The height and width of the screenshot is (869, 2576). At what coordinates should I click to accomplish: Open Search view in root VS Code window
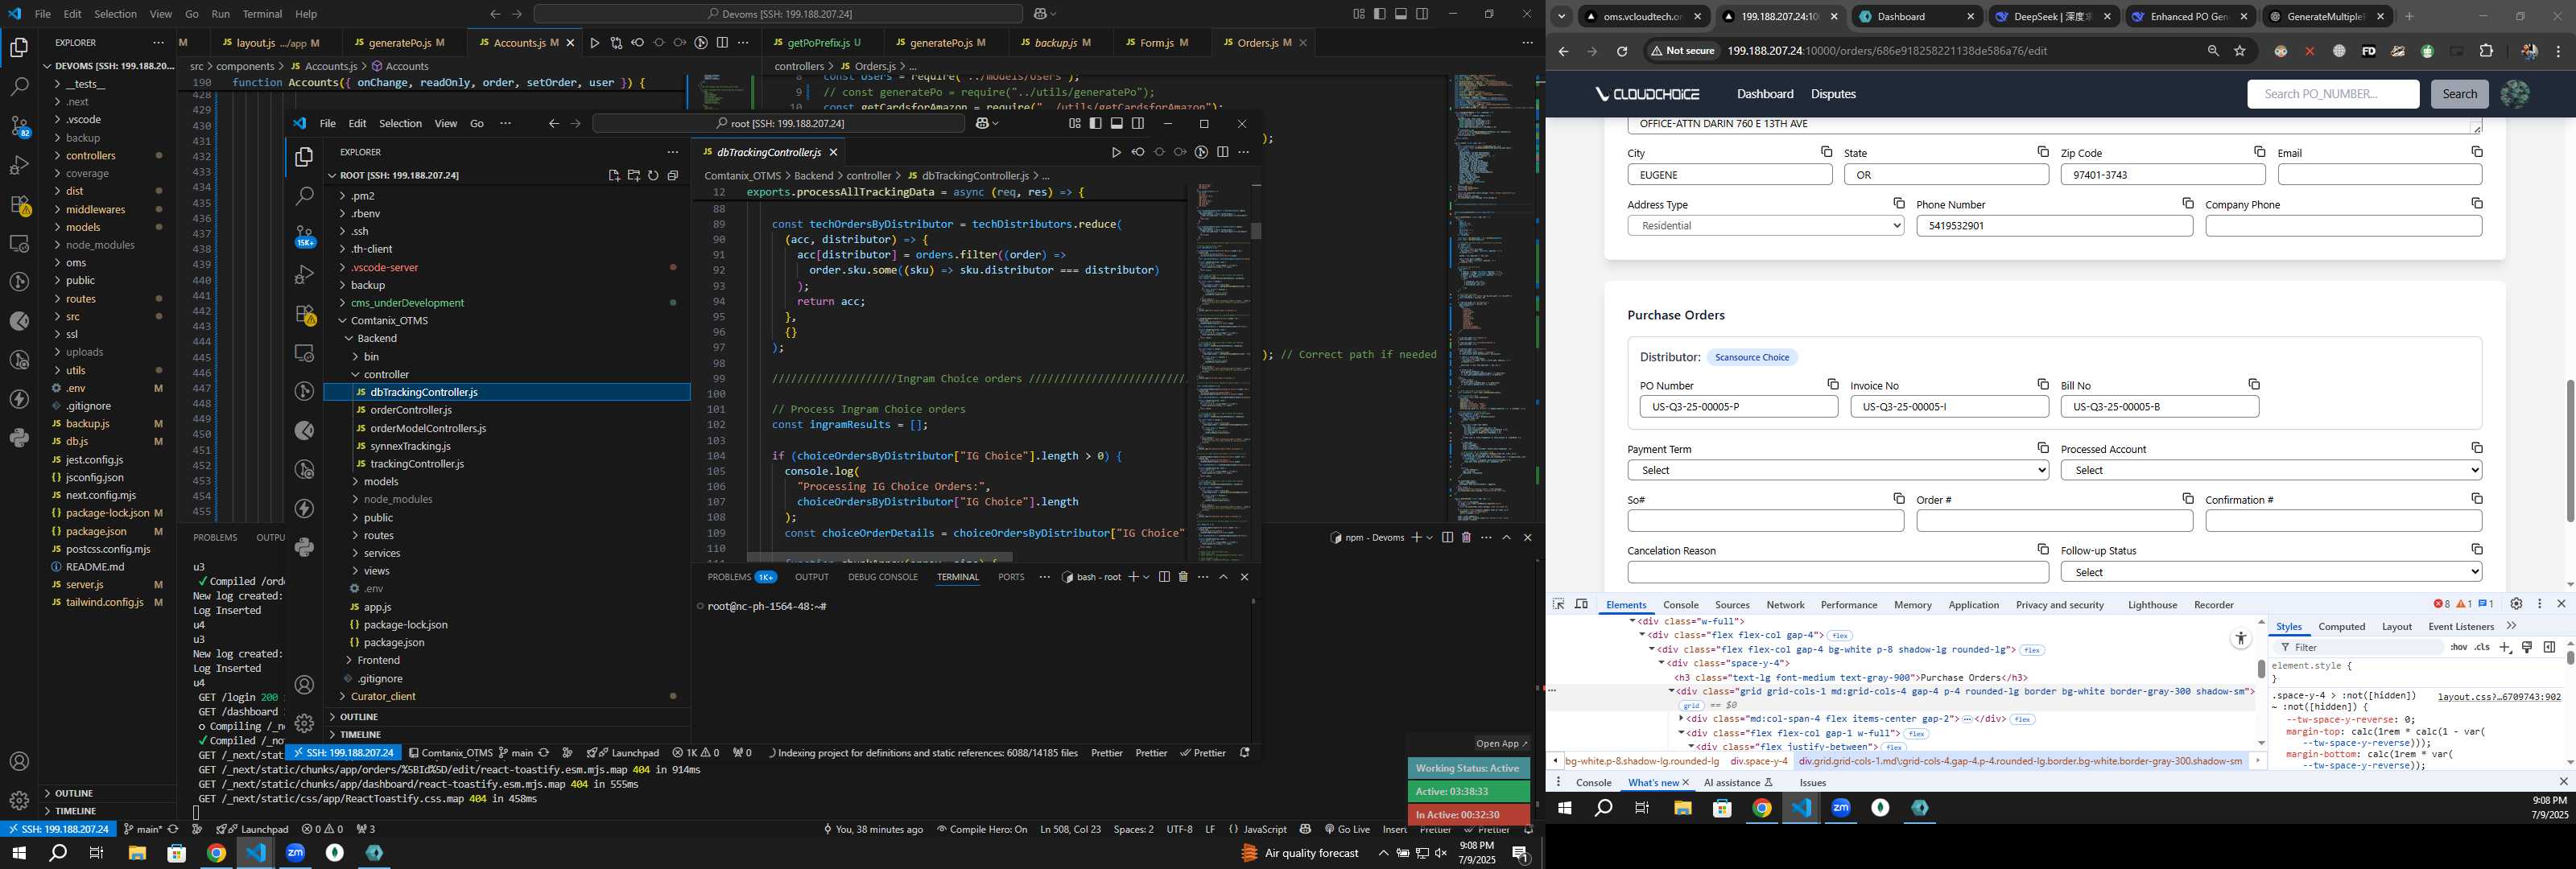click(x=305, y=196)
